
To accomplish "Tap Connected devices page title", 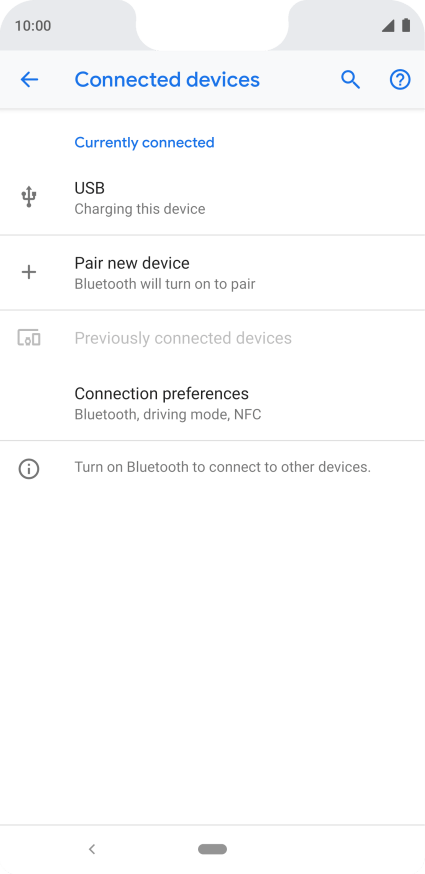I will 167,80.
